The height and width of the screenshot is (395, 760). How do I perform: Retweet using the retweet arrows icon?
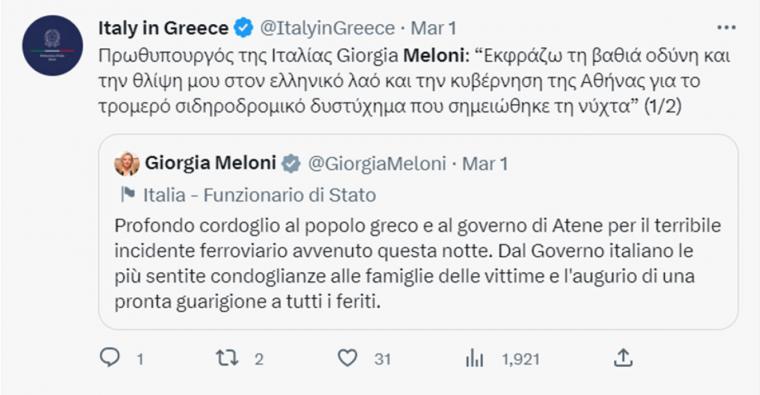click(227, 358)
